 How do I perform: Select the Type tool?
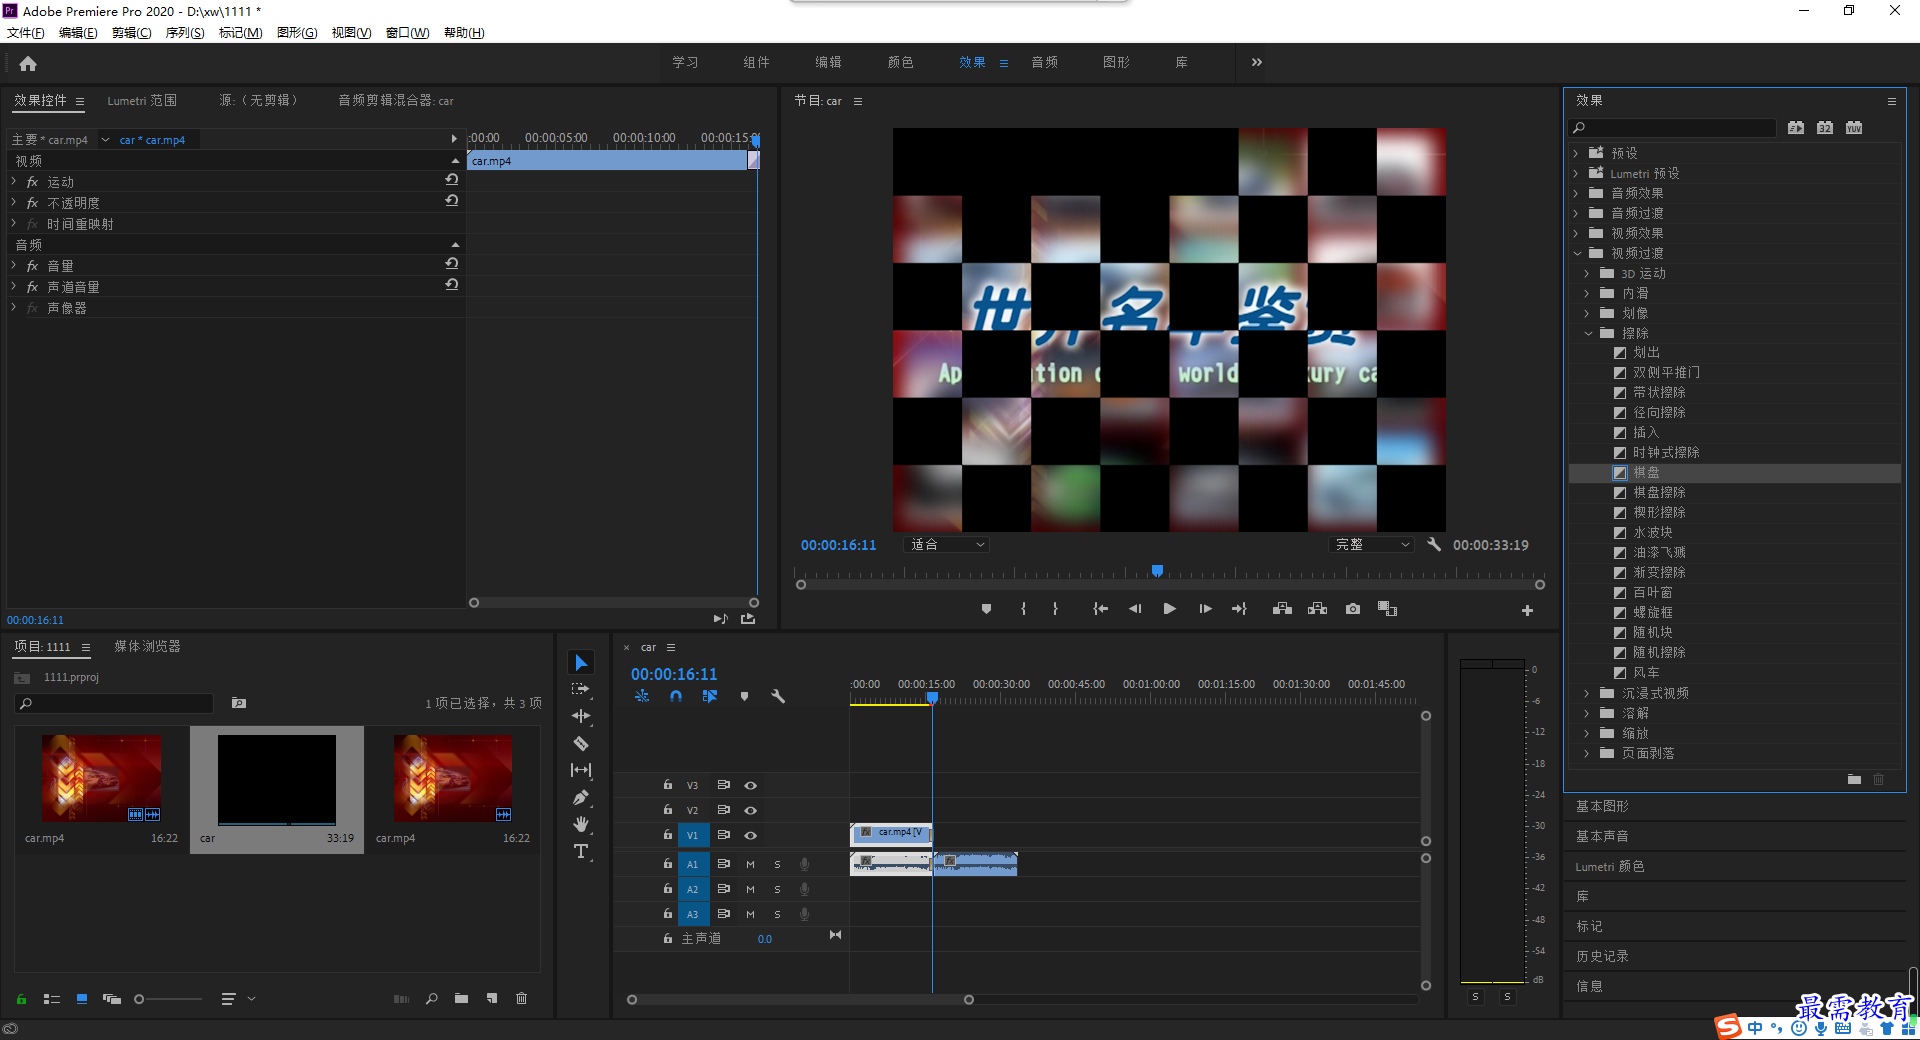pyautogui.click(x=581, y=851)
